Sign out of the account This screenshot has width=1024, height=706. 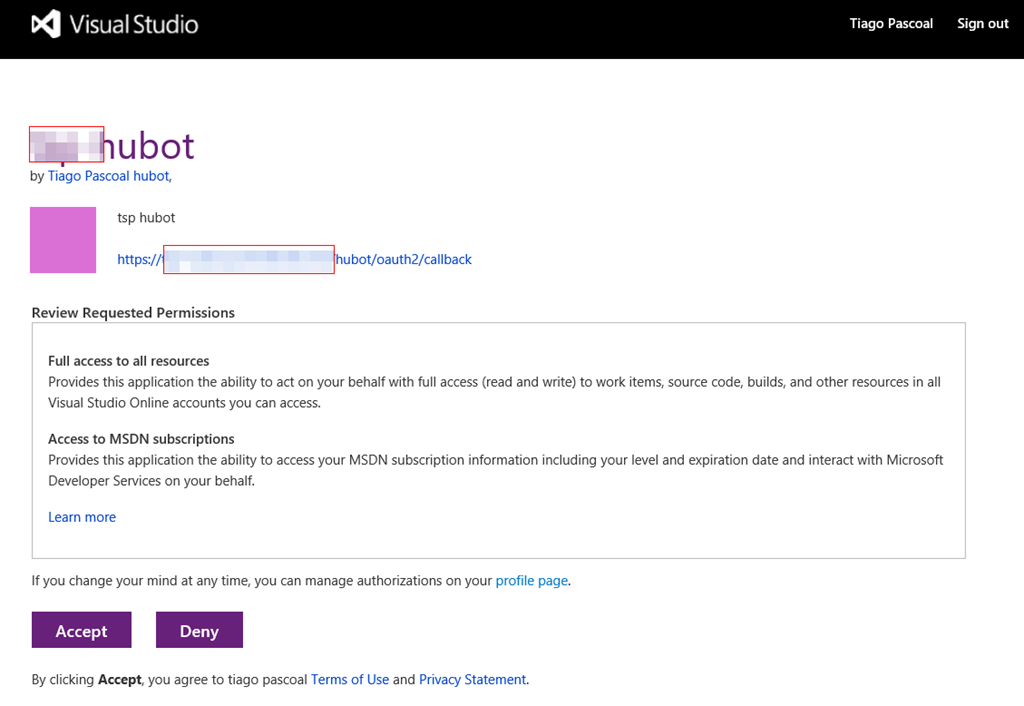coord(982,24)
